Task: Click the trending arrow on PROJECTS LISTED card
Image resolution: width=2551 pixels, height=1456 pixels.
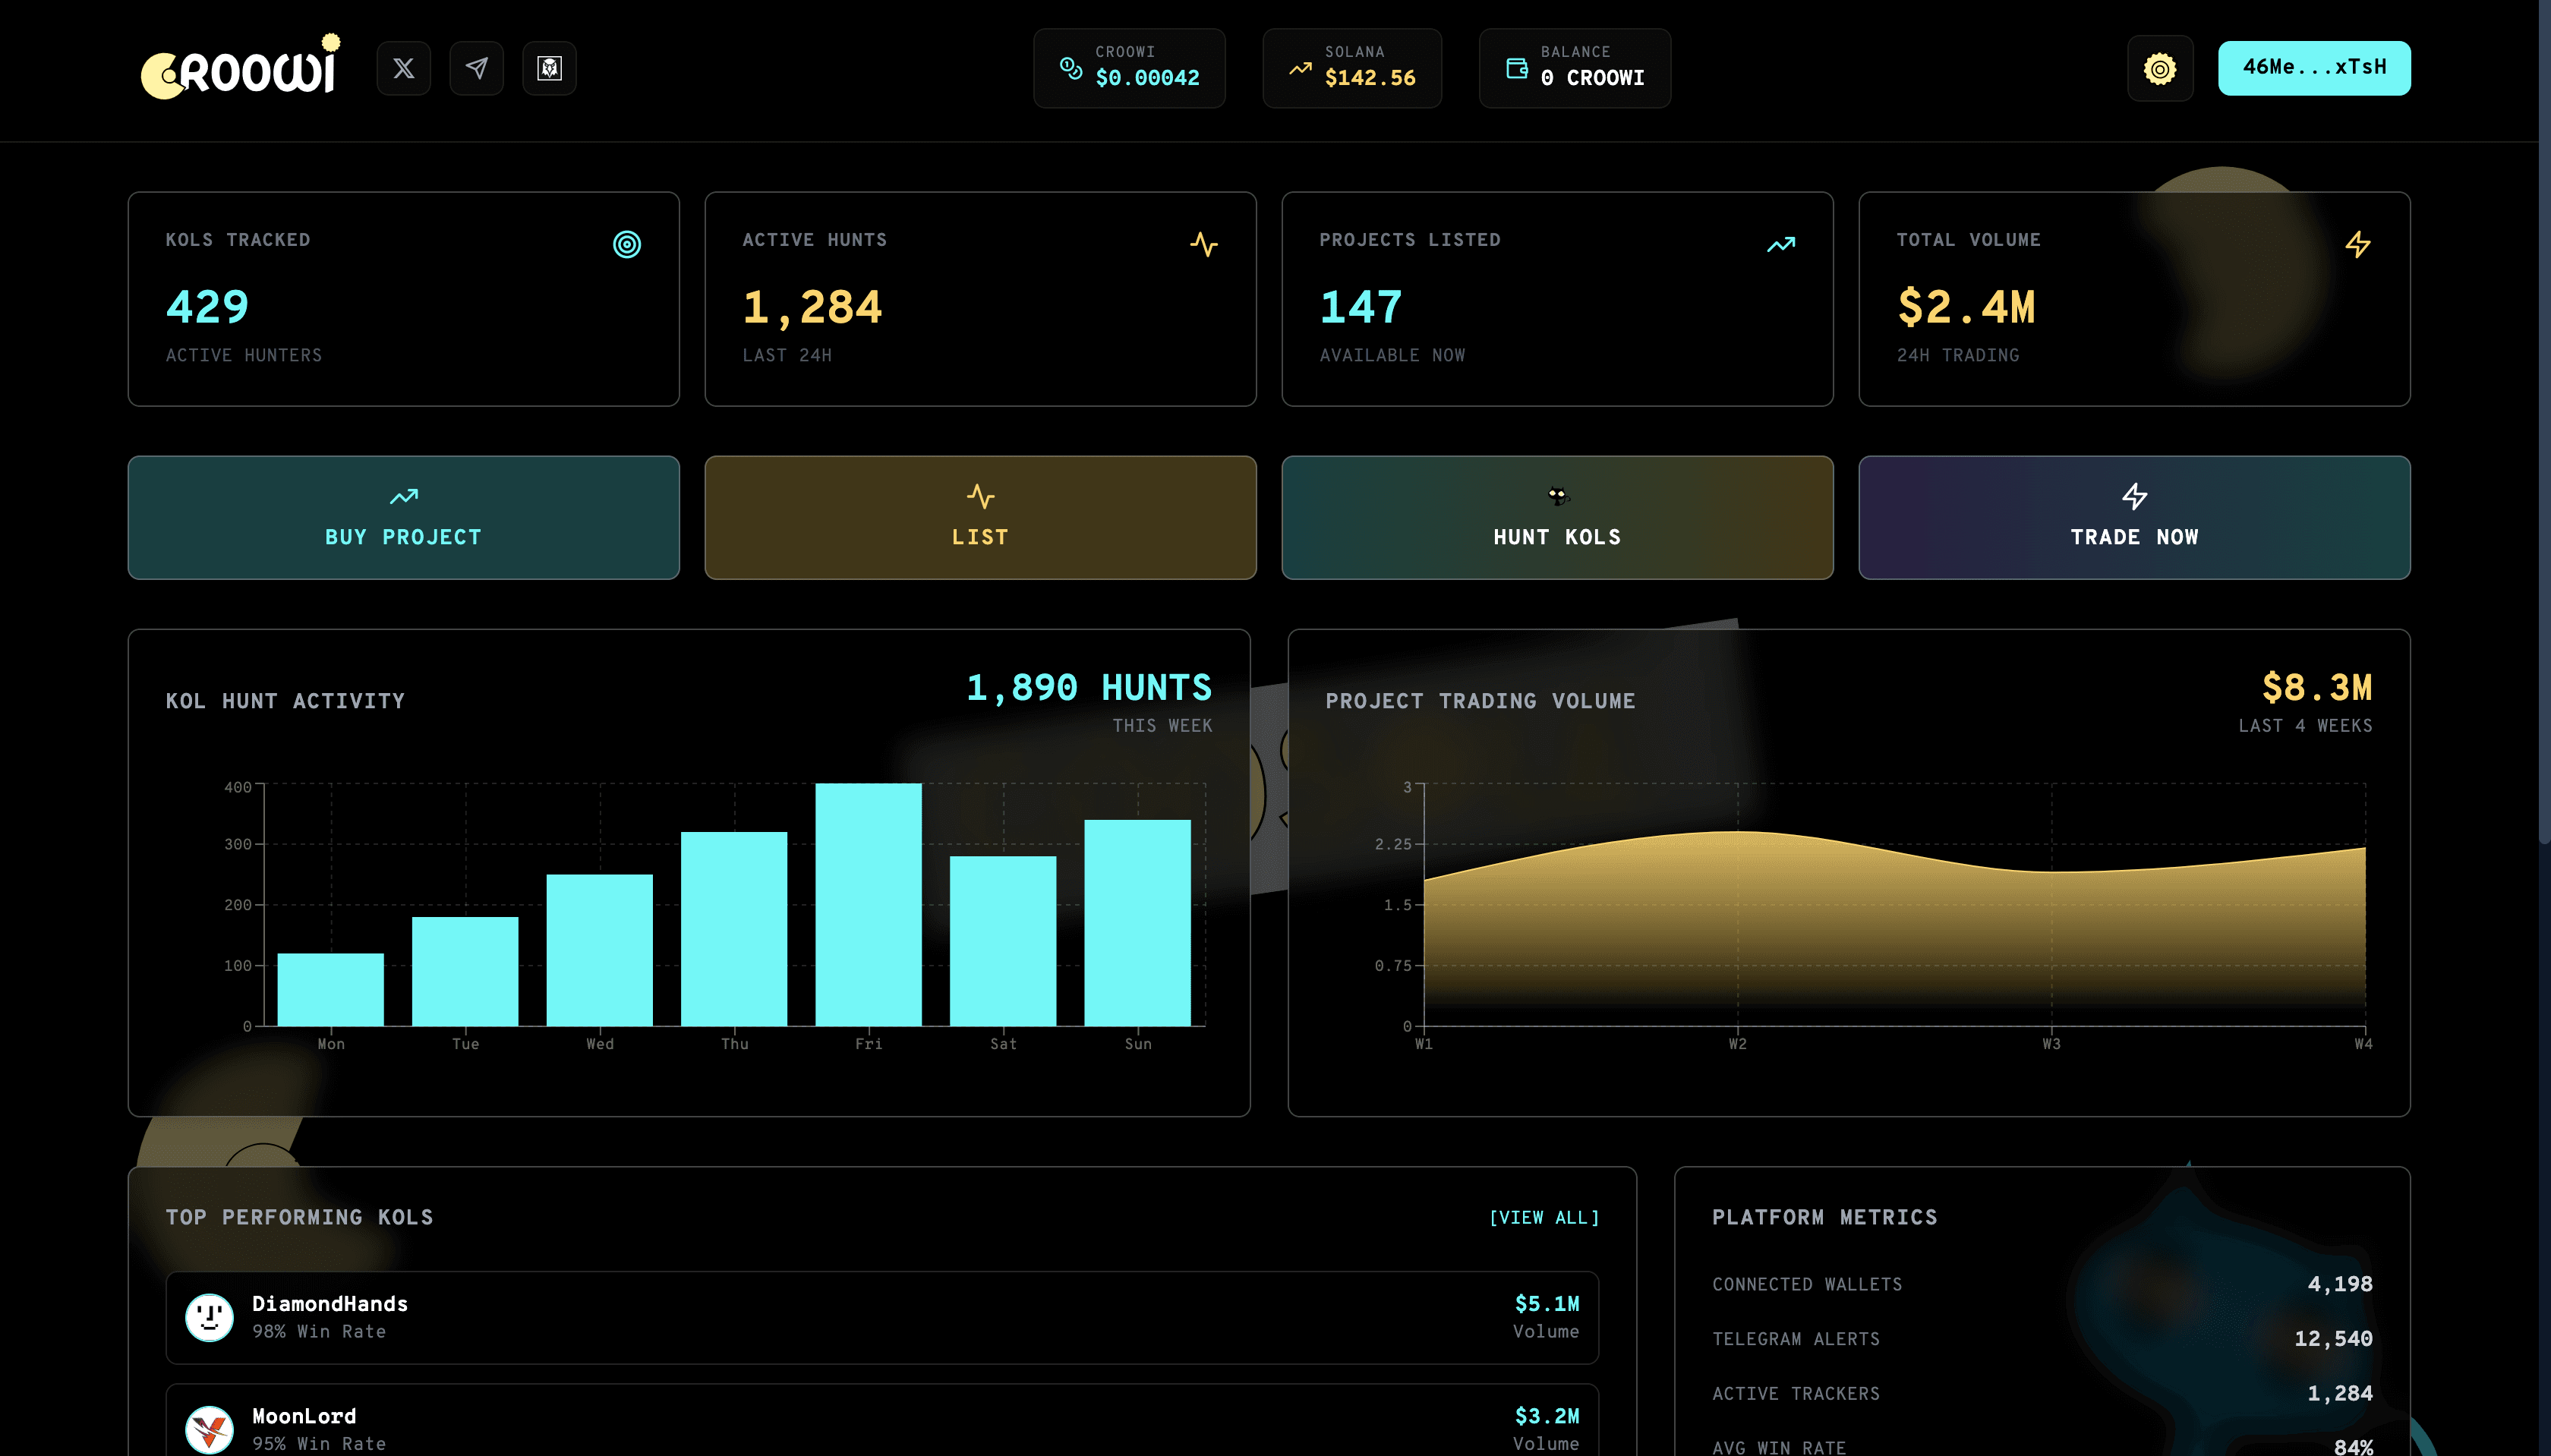Action: (1780, 243)
